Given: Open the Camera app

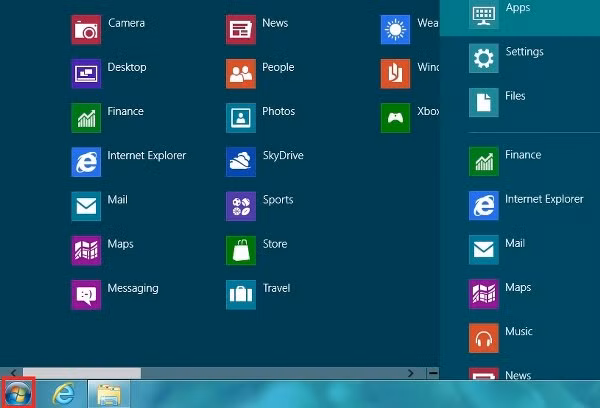Looking at the screenshot, I should click(86, 30).
